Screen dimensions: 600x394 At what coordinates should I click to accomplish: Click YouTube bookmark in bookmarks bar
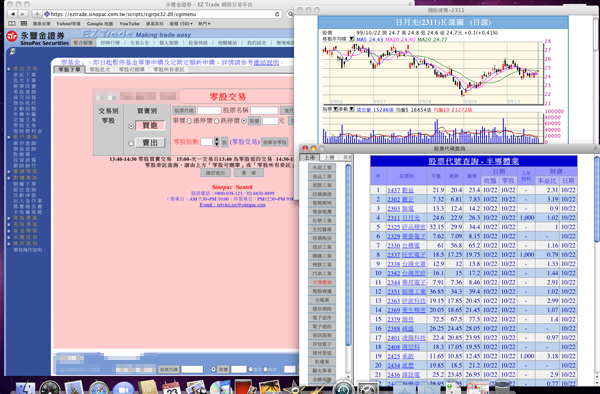[129, 24]
